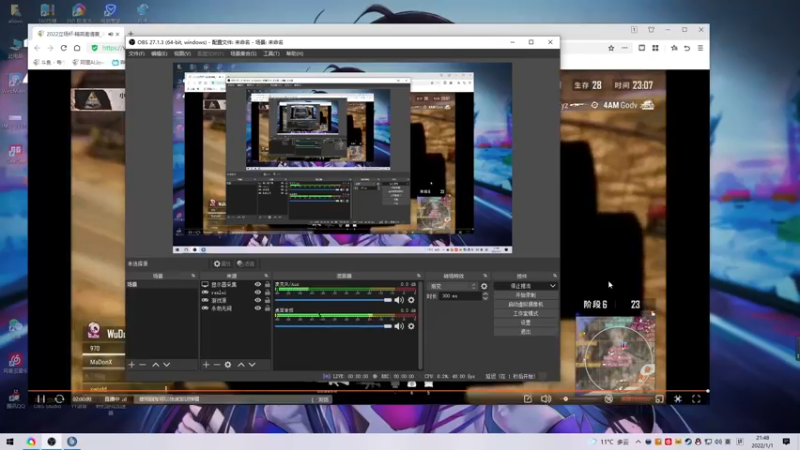Remove the selected scene with the minus icon
Screen dimensions: 800x450
(x=142, y=365)
